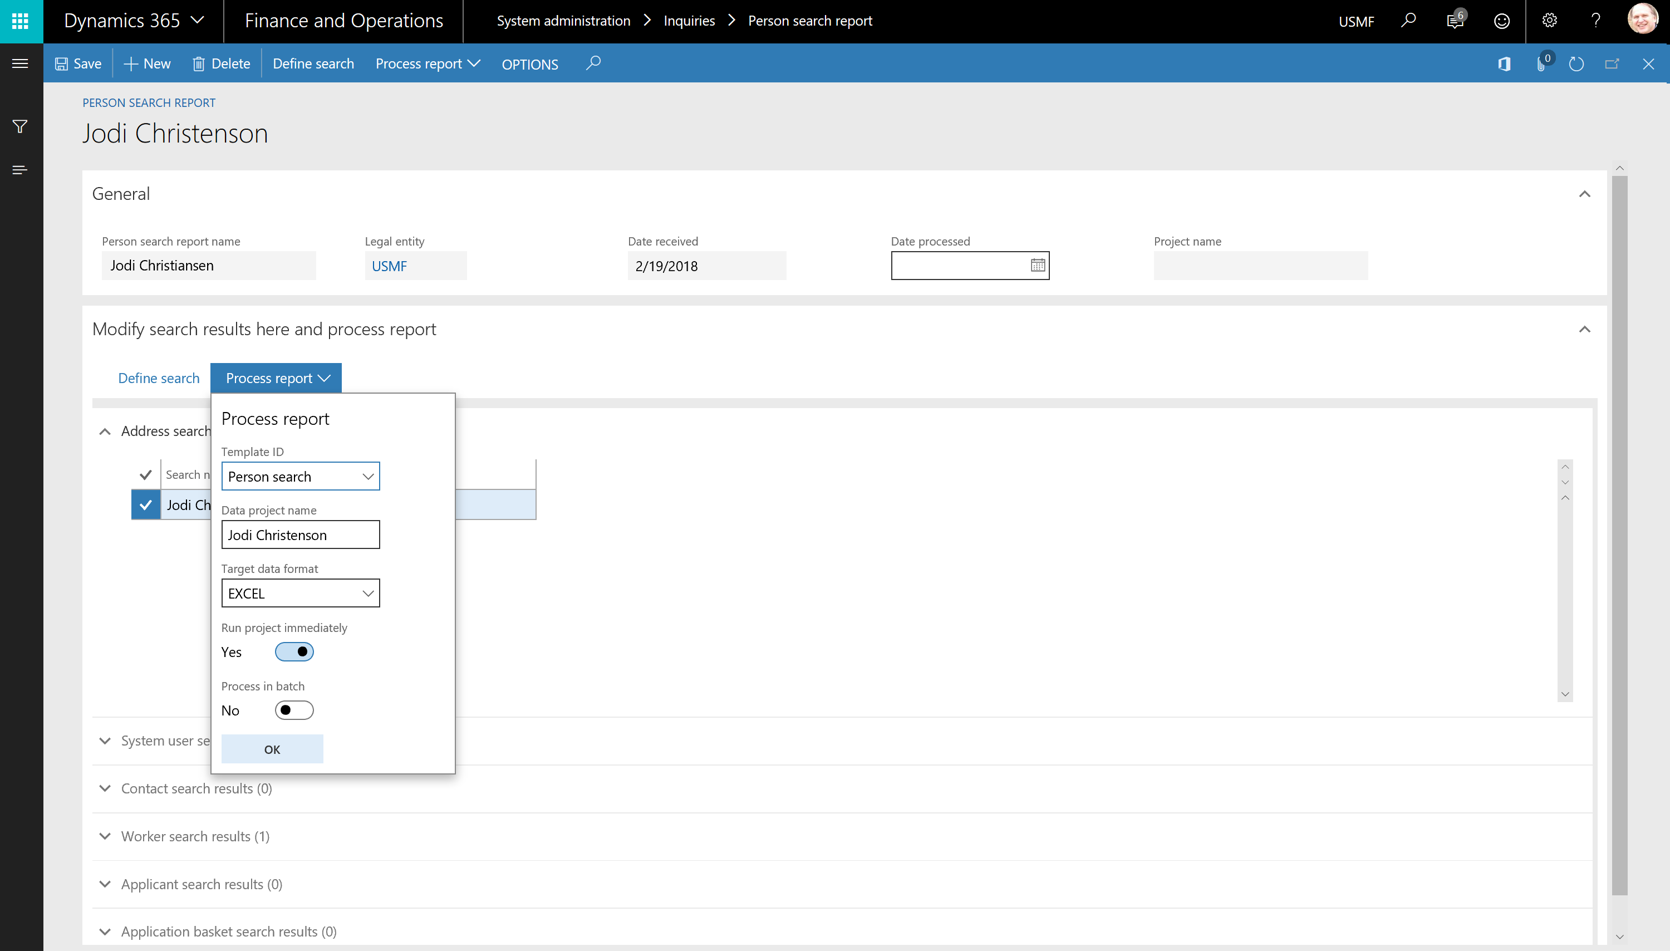Open the app launcher waffle icon

[x=20, y=21]
